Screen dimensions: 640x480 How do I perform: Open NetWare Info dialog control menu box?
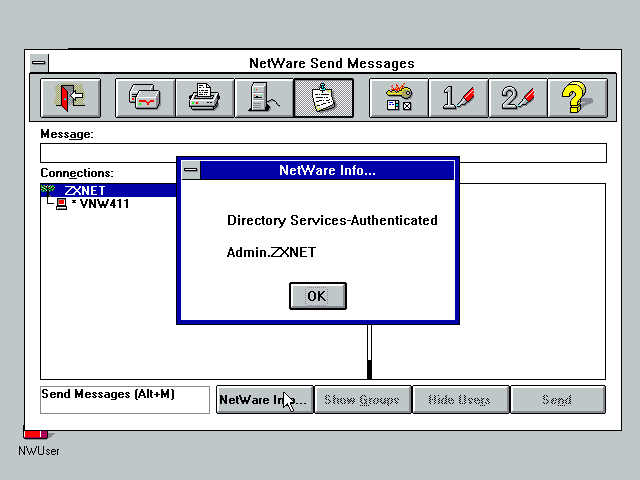point(191,170)
